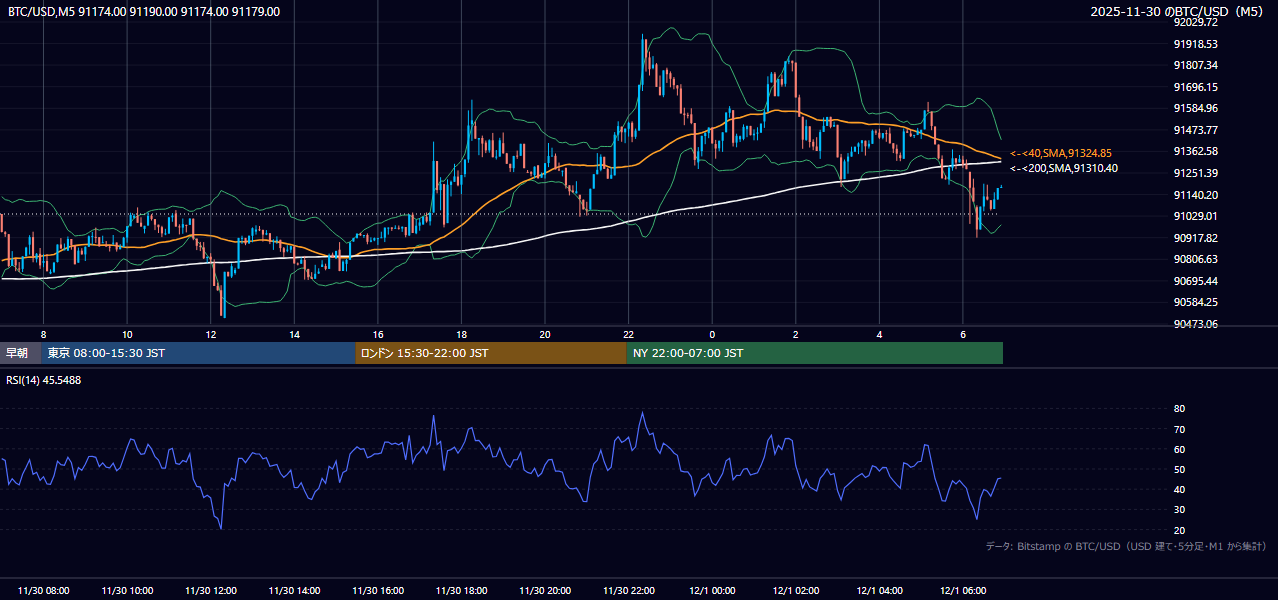The width and height of the screenshot is (1278, 600).
Task: Select the 92029.72 price axis label
Action: pyautogui.click(x=1195, y=22)
